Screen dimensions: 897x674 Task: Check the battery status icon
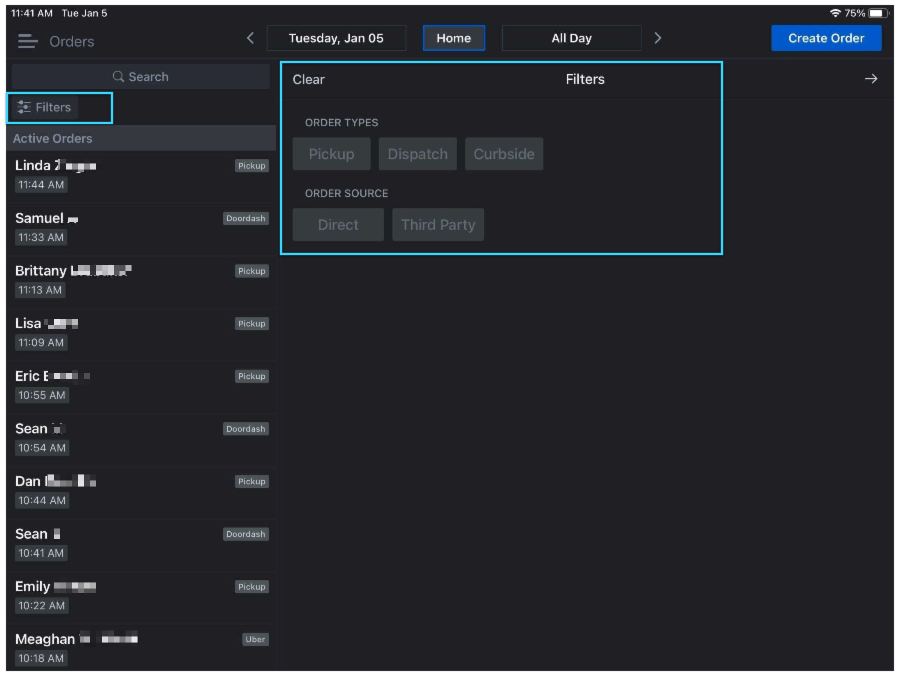(x=878, y=13)
